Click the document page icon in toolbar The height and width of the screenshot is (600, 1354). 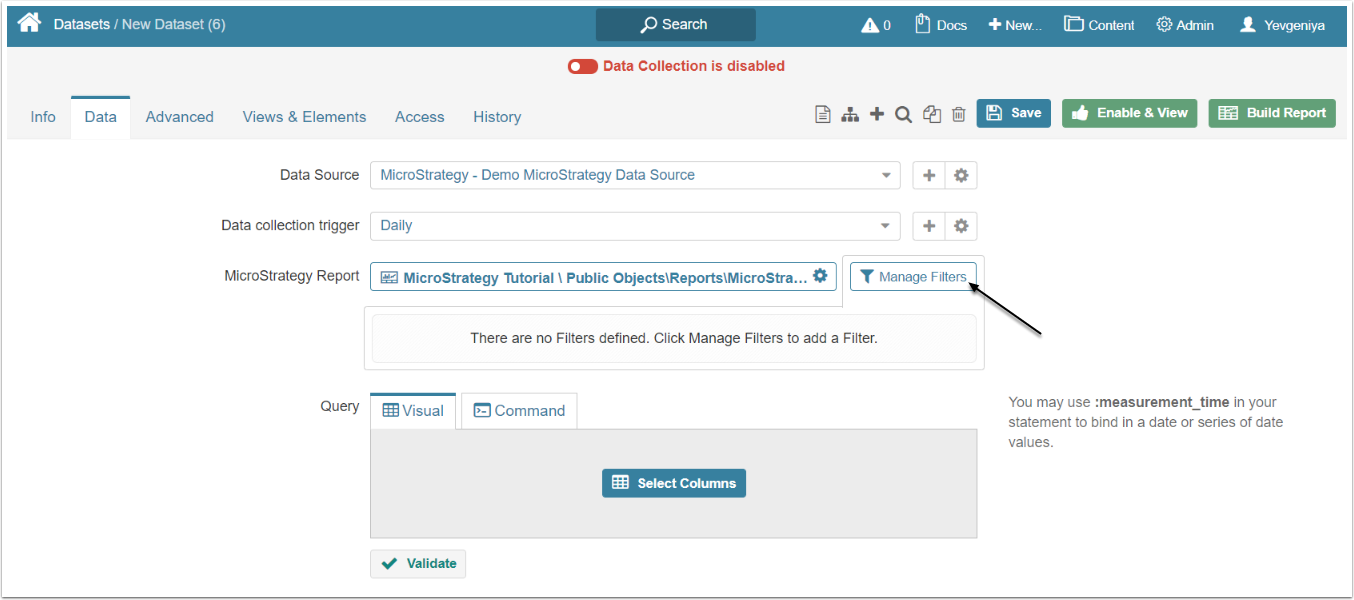coord(823,115)
